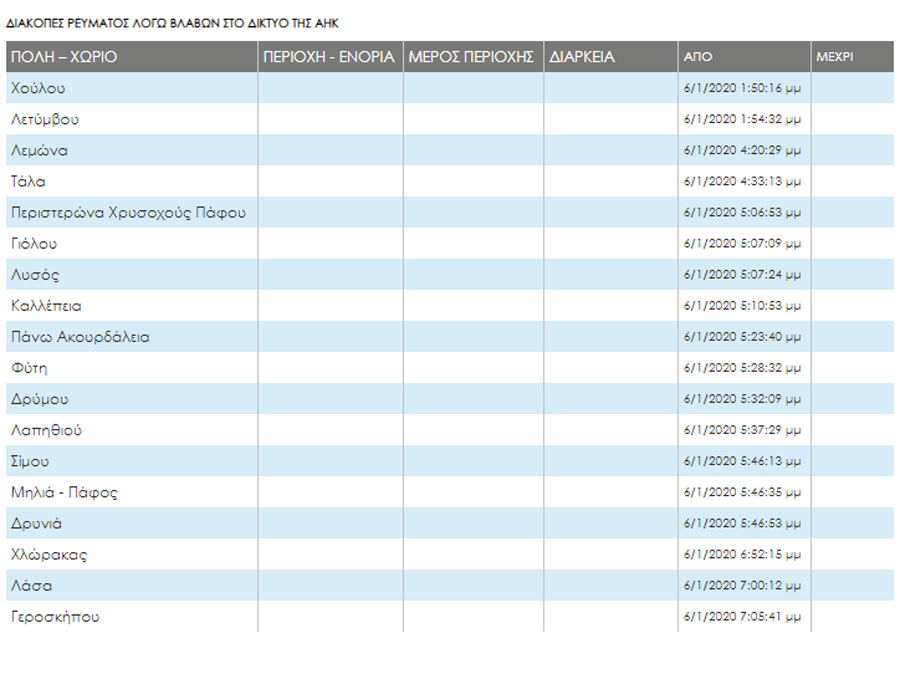The height and width of the screenshot is (674, 900).
Task: Select the Μηλιά - Πάφος cell
Action: click(132, 492)
